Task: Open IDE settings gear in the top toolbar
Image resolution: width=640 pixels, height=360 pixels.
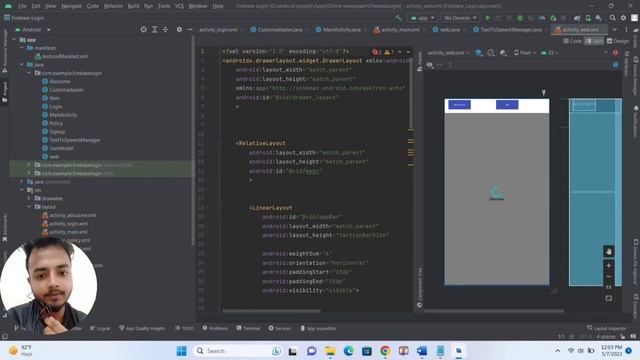Action: click(623, 18)
